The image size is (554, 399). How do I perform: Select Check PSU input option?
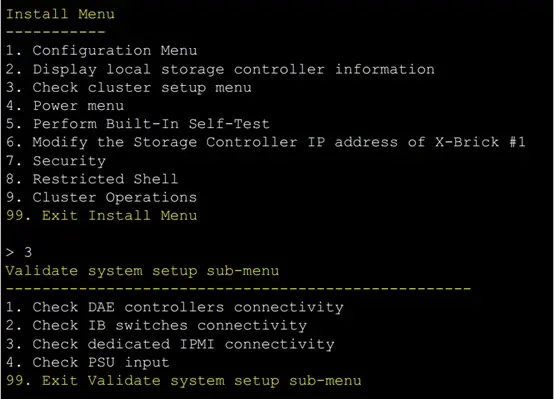pyautogui.click(x=88, y=362)
